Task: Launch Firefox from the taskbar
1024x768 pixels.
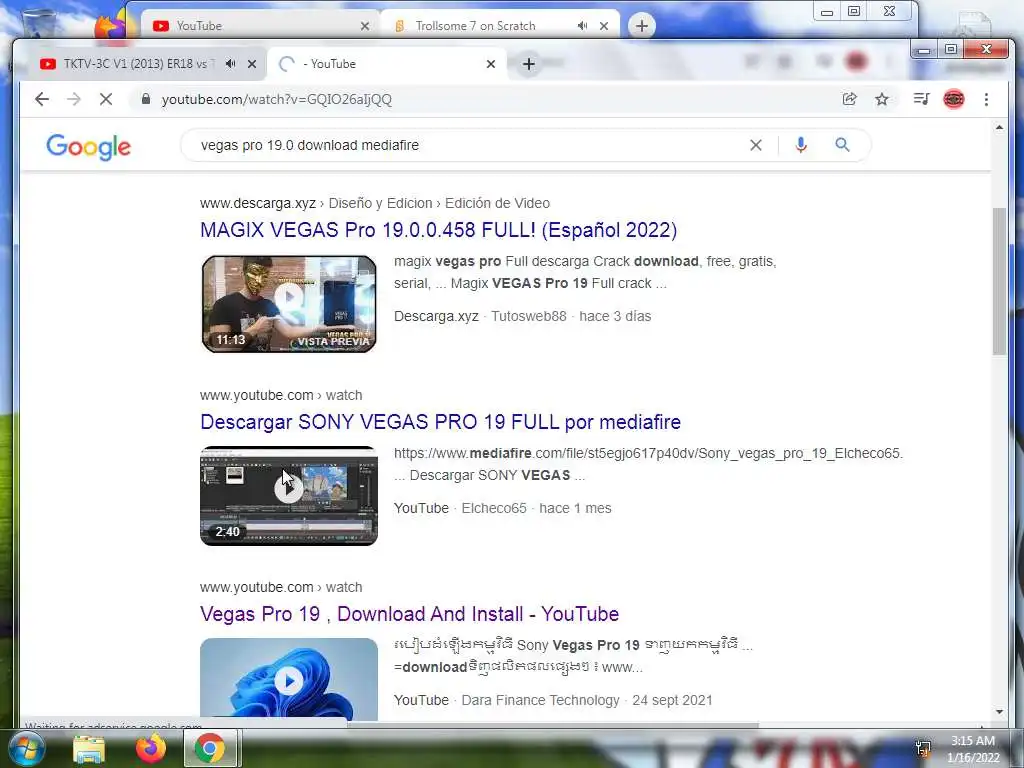Action: click(150, 748)
